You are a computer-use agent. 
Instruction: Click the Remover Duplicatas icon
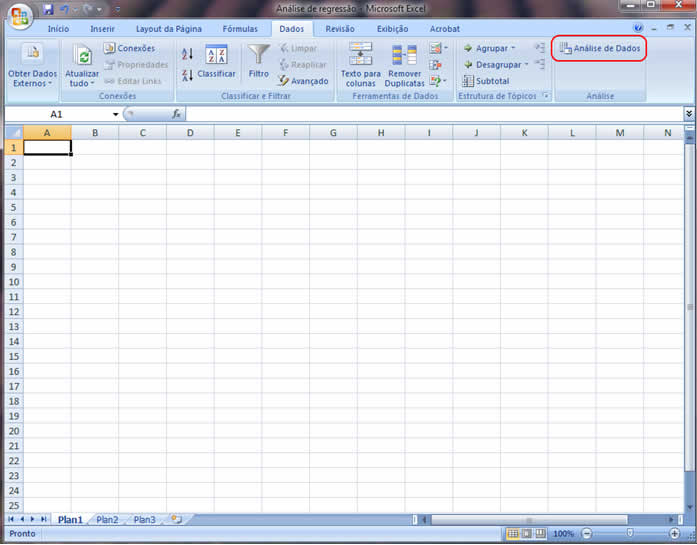point(405,54)
